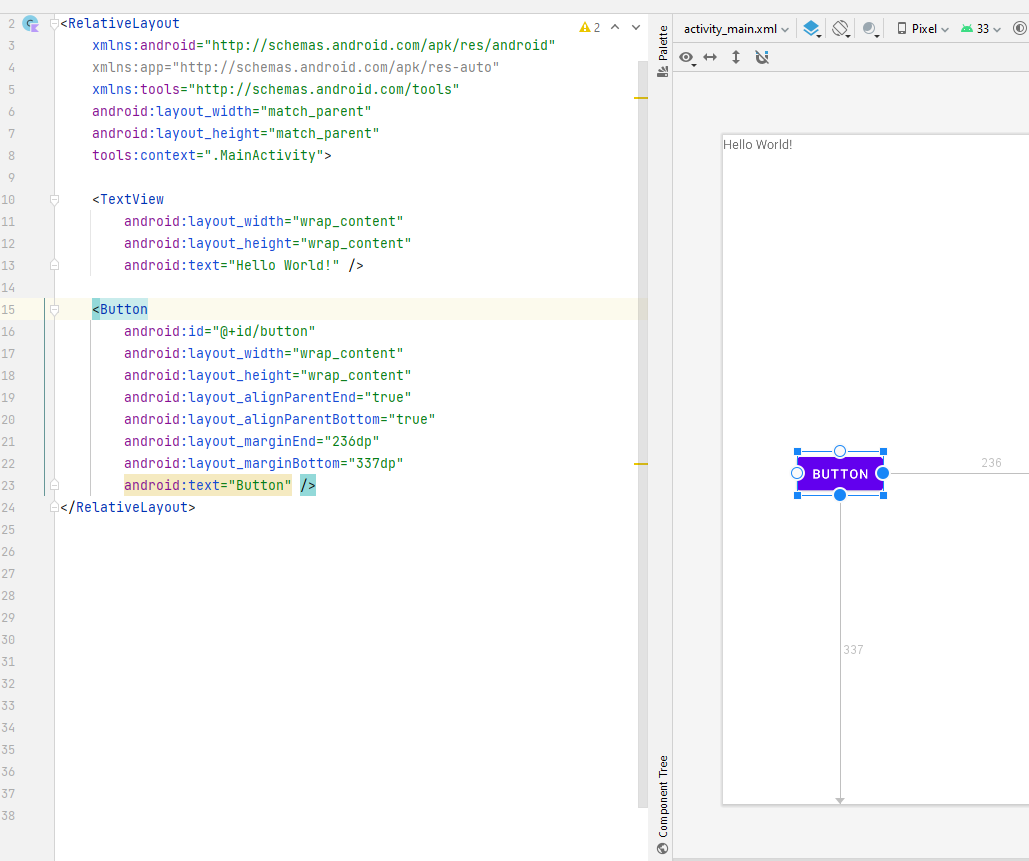Click the android:text="Hello World!" attribute
The image size is (1029, 861).
tap(232, 265)
